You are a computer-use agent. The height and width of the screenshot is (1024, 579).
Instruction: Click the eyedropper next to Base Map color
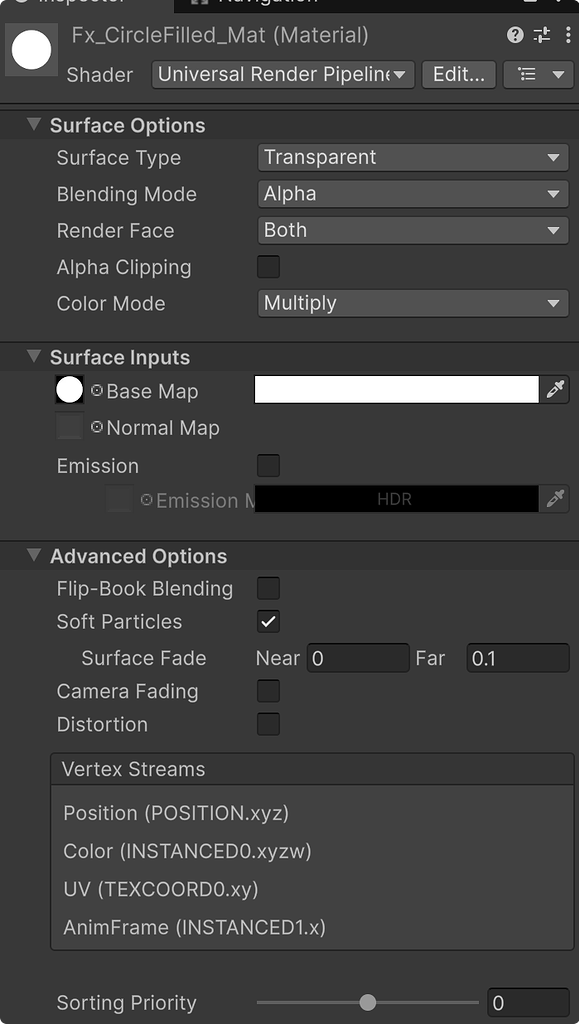(x=555, y=390)
